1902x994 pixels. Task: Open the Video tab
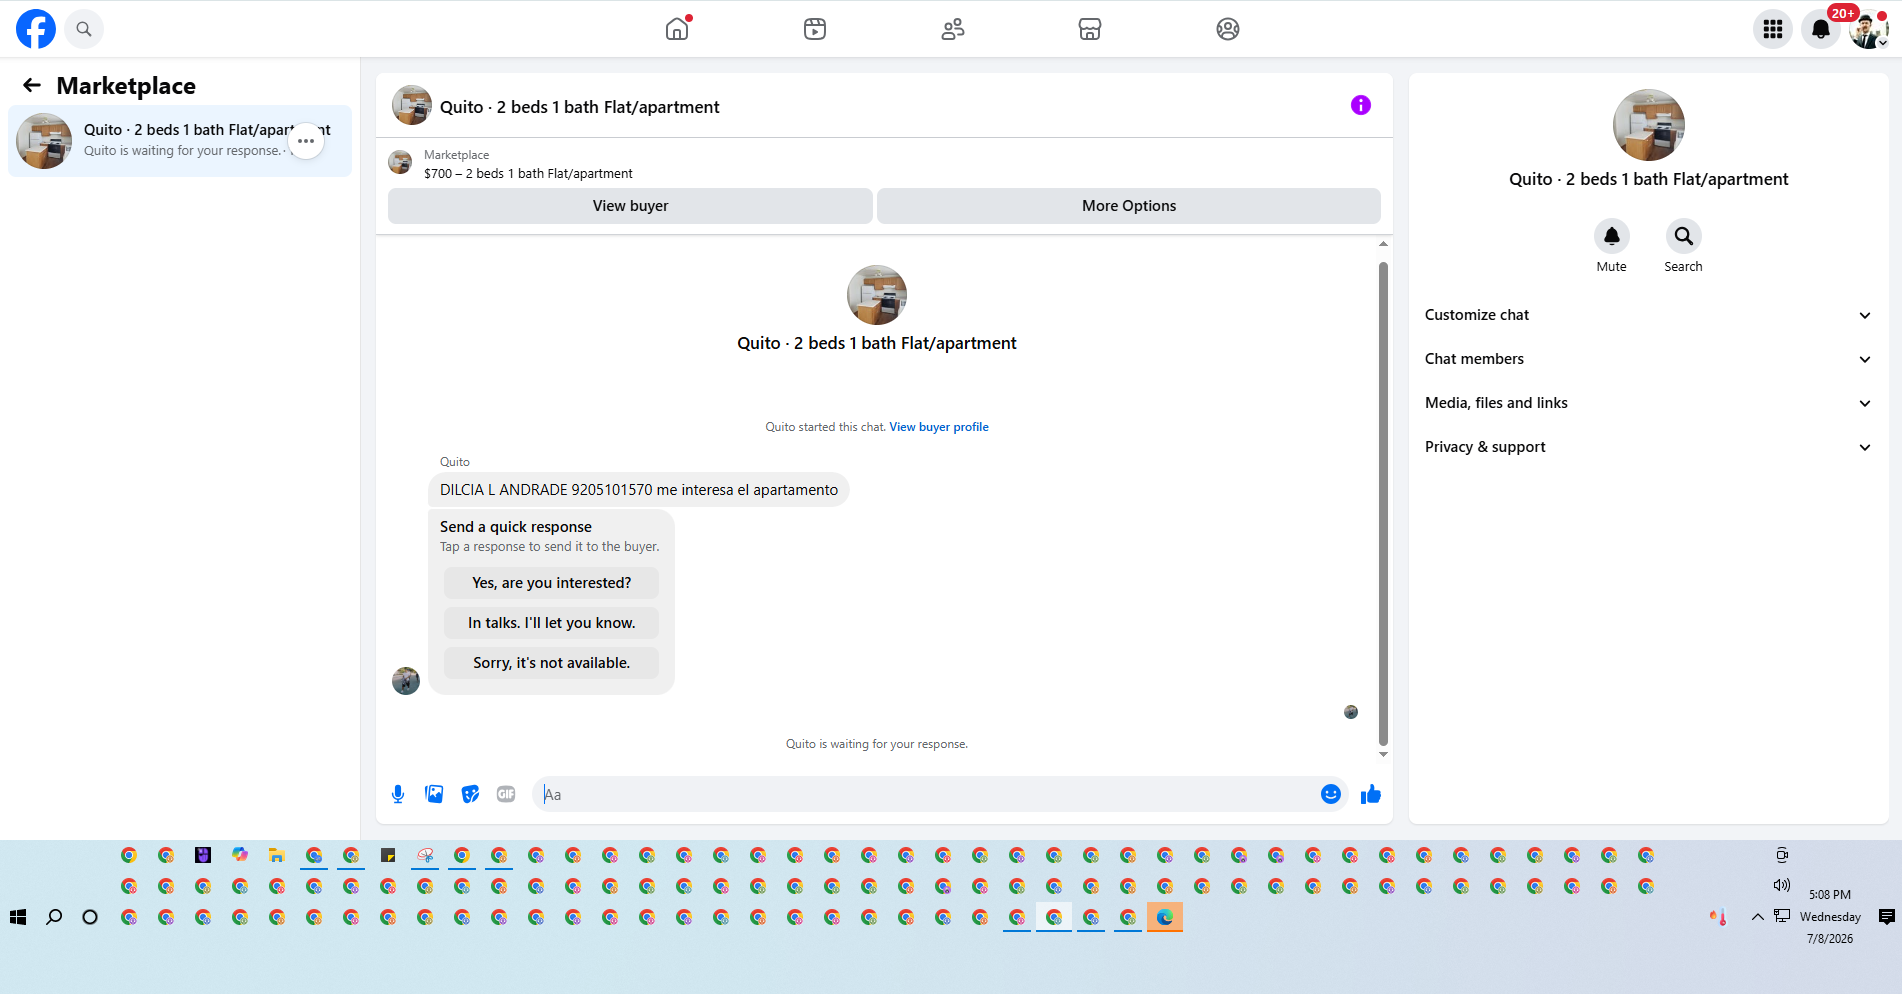pyautogui.click(x=815, y=29)
